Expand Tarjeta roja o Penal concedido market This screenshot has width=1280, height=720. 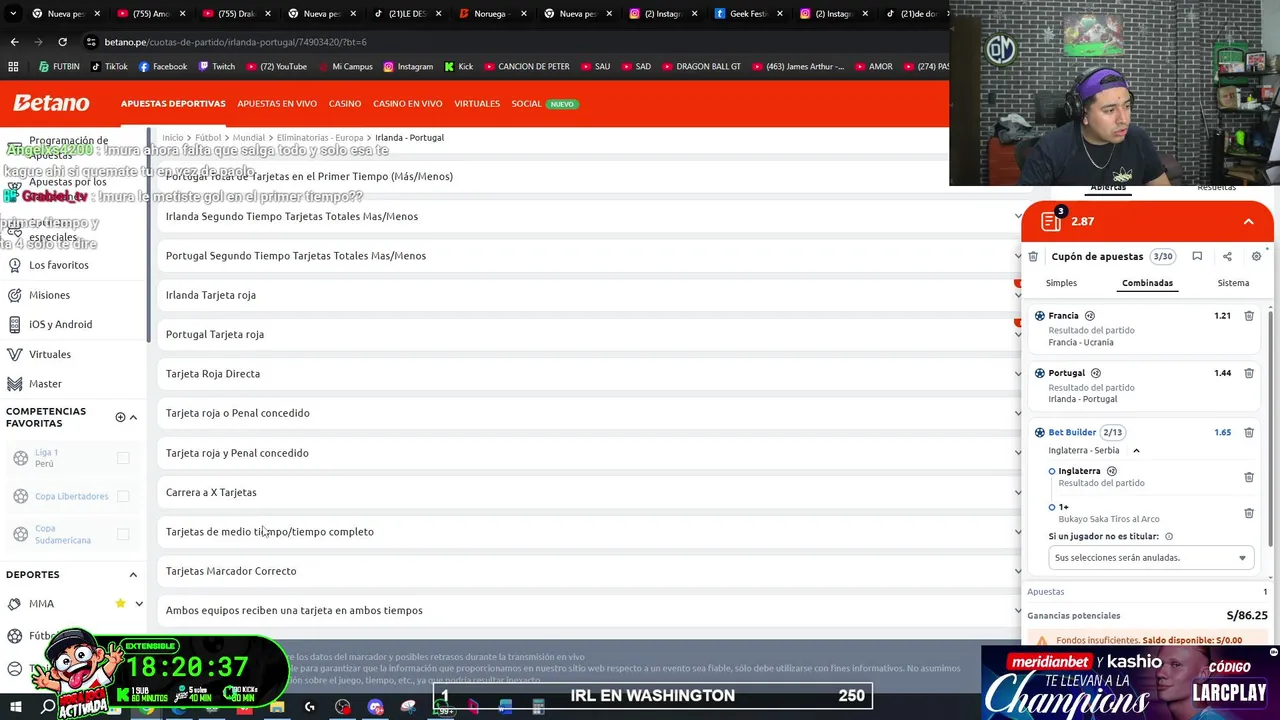pyautogui.click(x=1018, y=413)
